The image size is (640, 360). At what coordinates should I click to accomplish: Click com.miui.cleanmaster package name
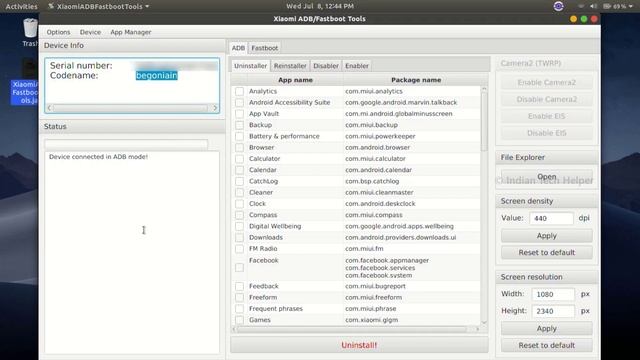point(379,192)
